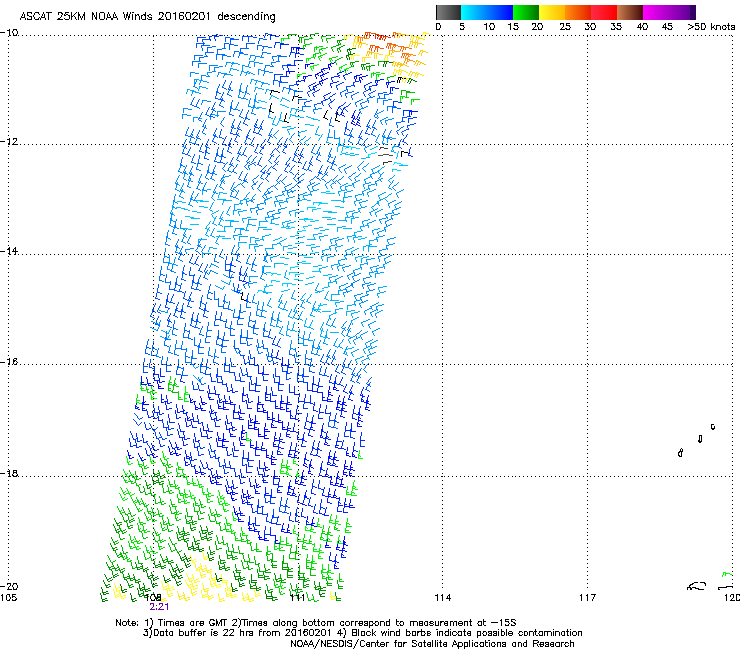Click the NOAA/NESDIS credit line
The width and height of the screenshot is (740, 650).
click(432, 644)
